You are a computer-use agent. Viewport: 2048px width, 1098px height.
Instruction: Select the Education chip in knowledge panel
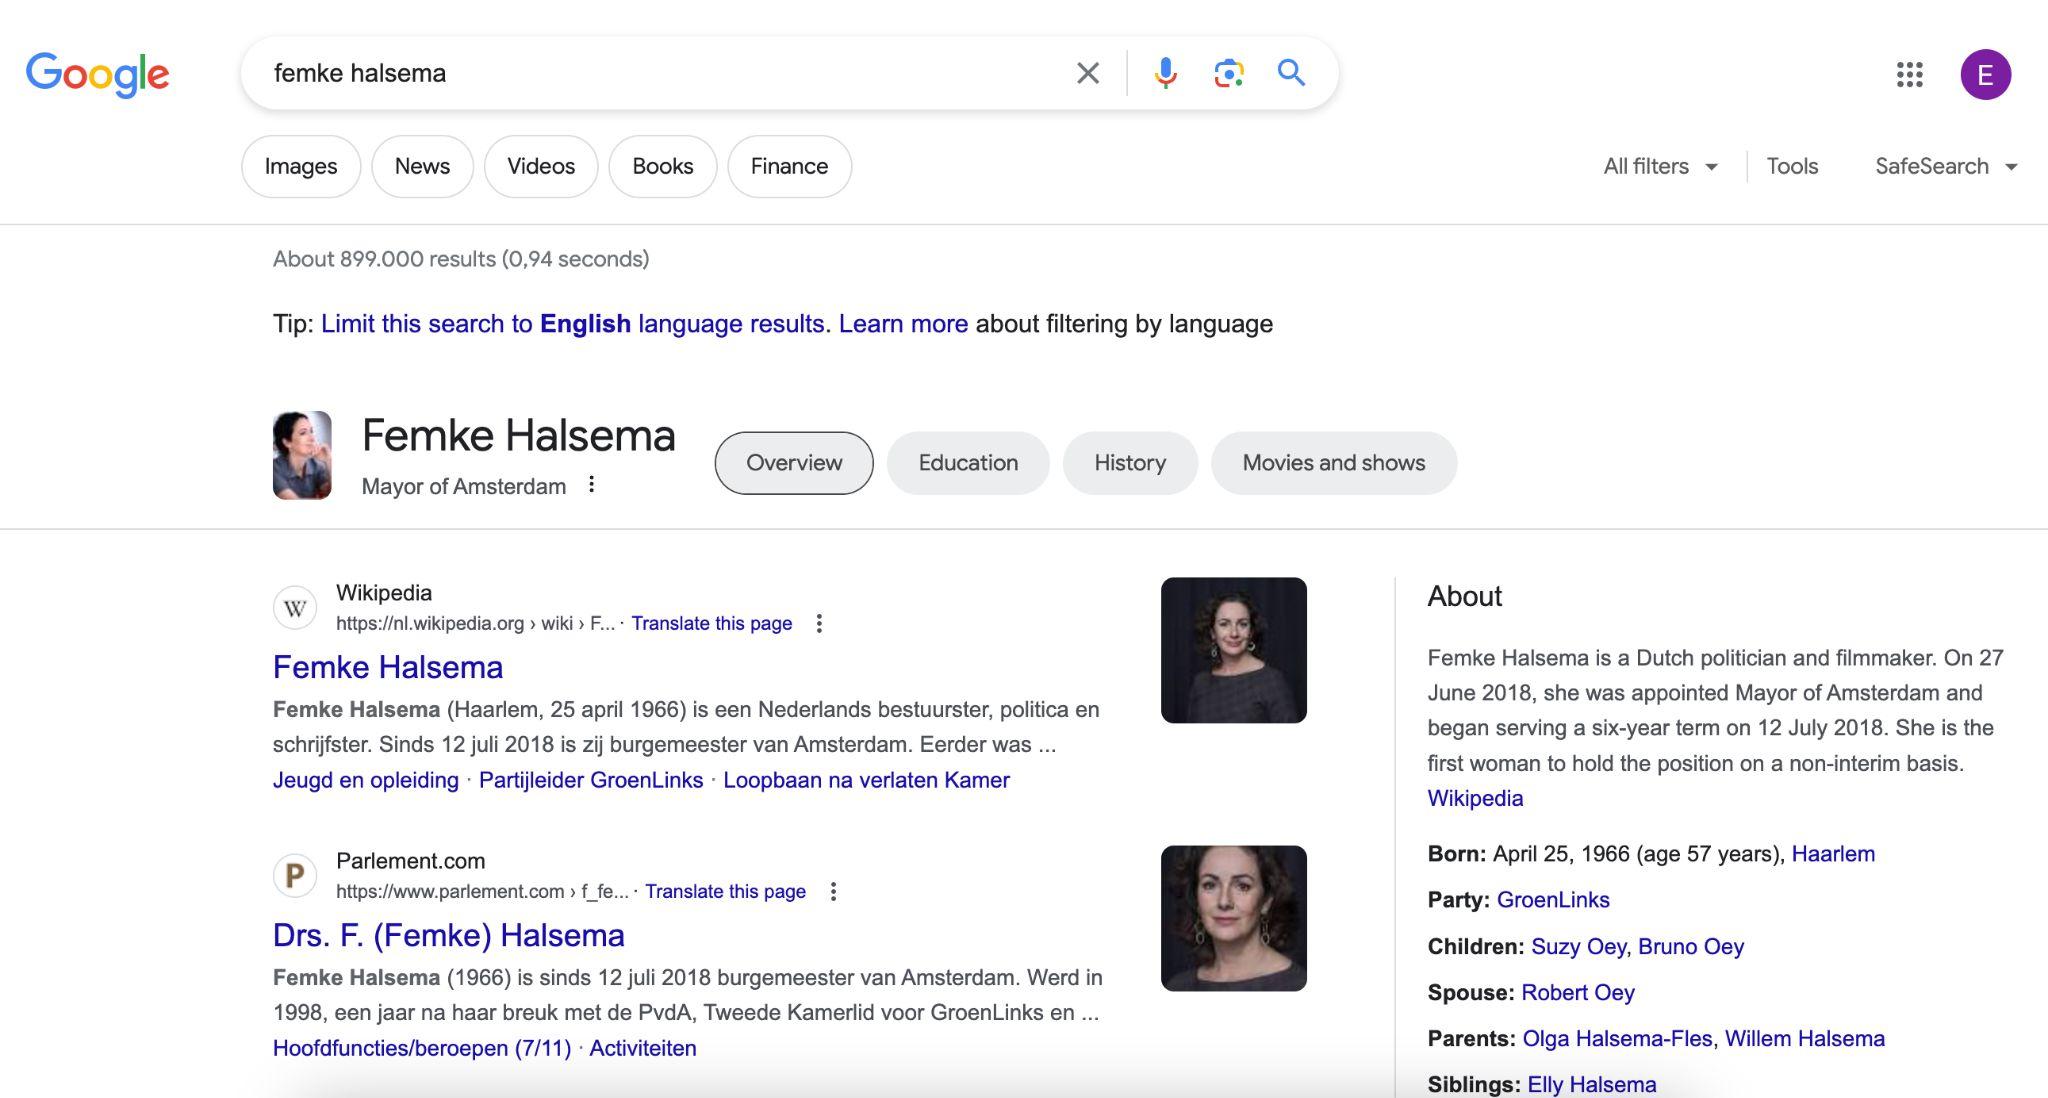click(x=967, y=463)
